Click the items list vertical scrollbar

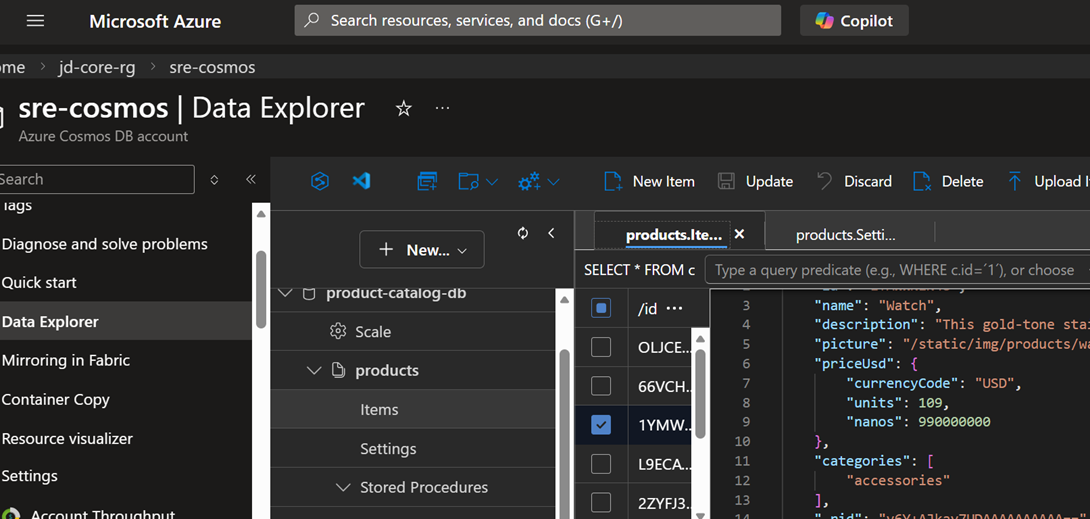coord(701,393)
